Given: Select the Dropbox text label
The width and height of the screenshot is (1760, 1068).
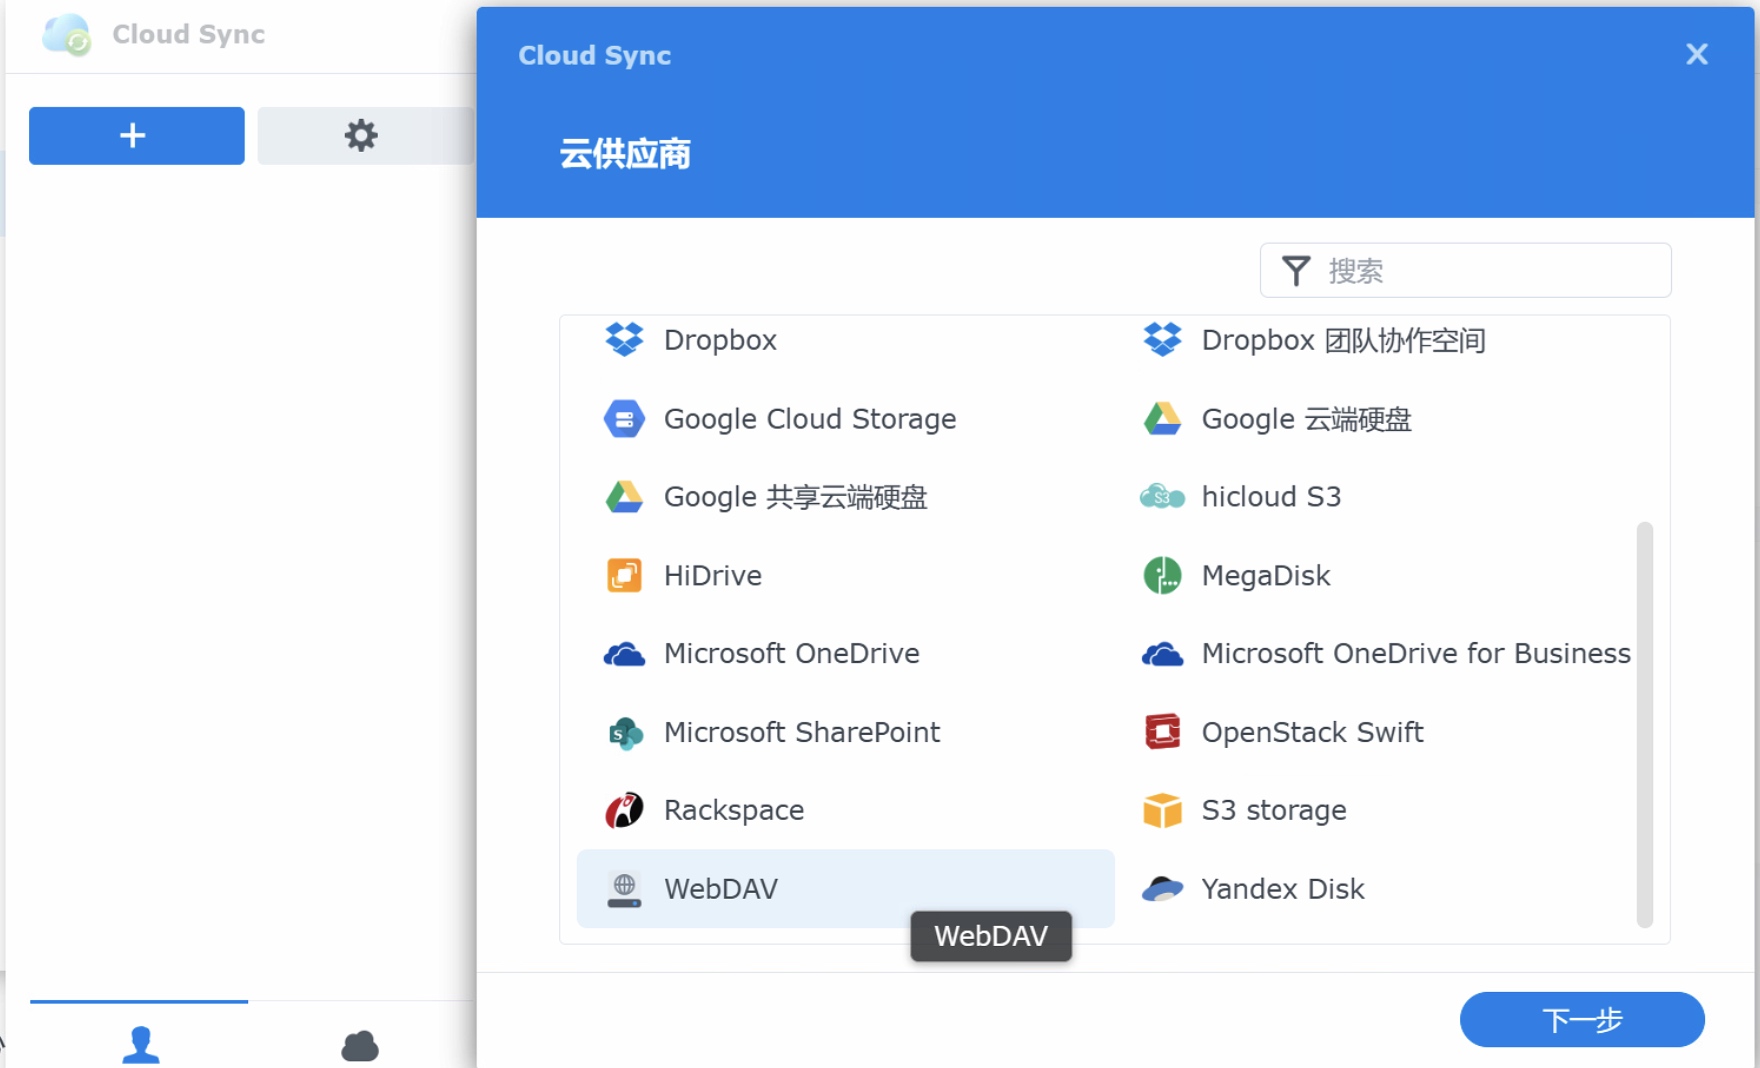Looking at the screenshot, I should [x=720, y=340].
